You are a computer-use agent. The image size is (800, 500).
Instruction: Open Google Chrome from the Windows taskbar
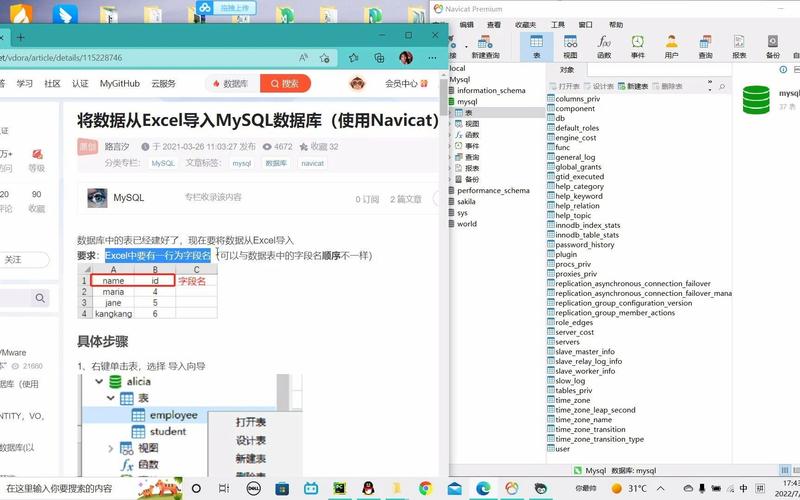coord(426,488)
